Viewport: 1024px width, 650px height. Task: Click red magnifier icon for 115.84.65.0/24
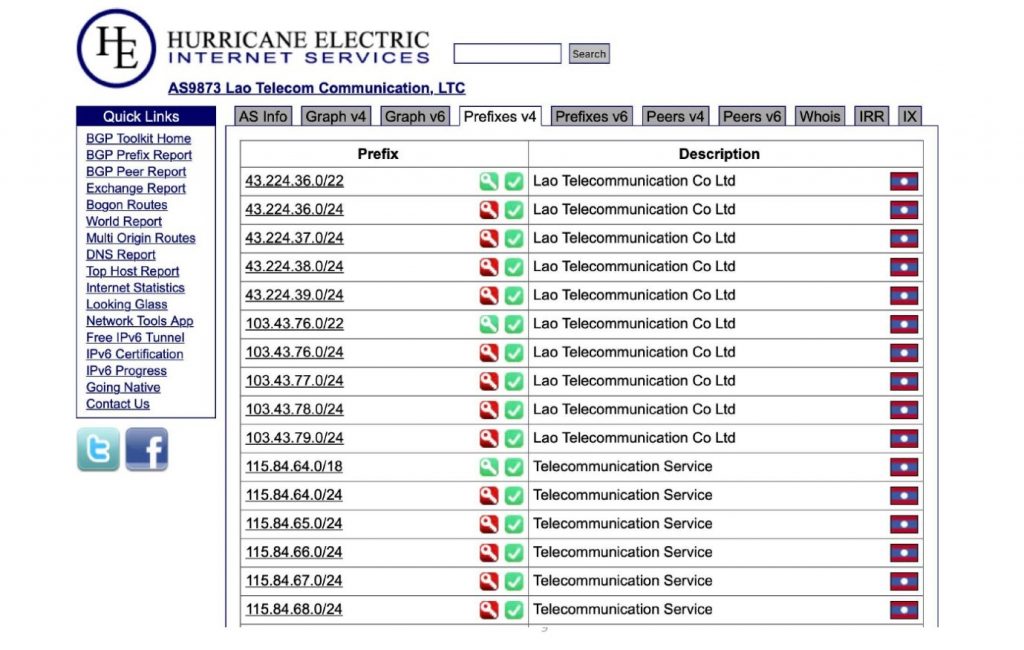click(x=488, y=524)
